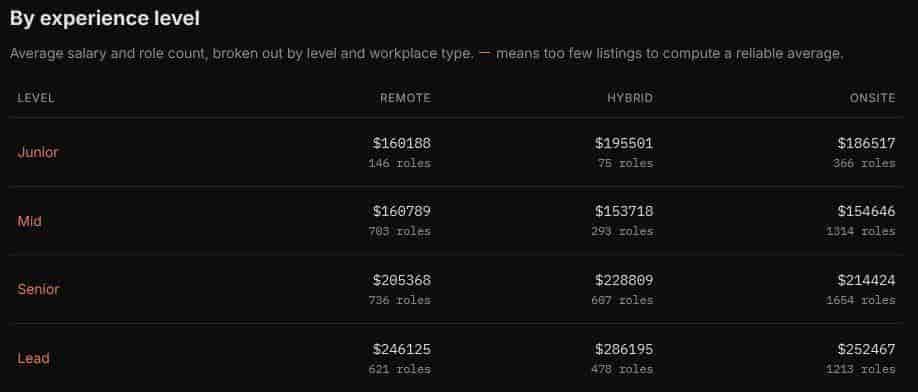Click the 146 roles count
The height and width of the screenshot is (392, 918).
pos(400,163)
